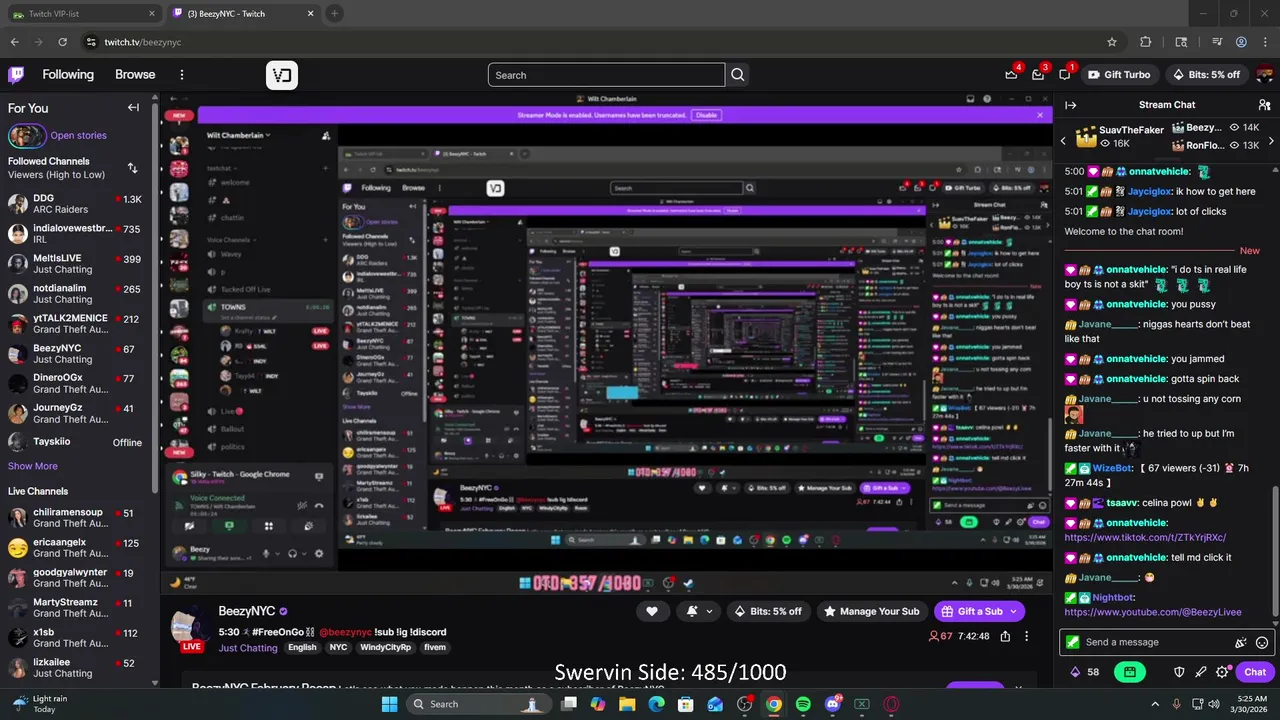This screenshot has width=1280, height=720.
Task: Click Show More under followed channels
Action: [33, 466]
